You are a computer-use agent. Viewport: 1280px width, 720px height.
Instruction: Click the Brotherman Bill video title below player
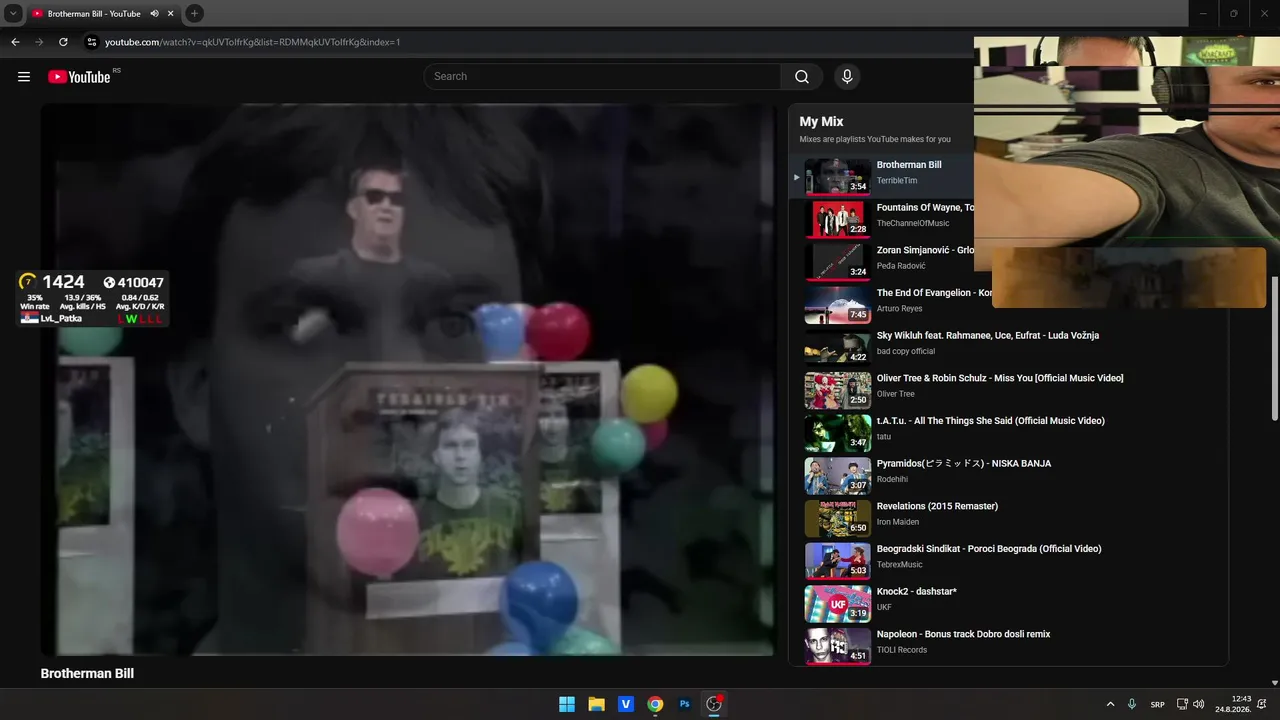pyautogui.click(x=87, y=674)
